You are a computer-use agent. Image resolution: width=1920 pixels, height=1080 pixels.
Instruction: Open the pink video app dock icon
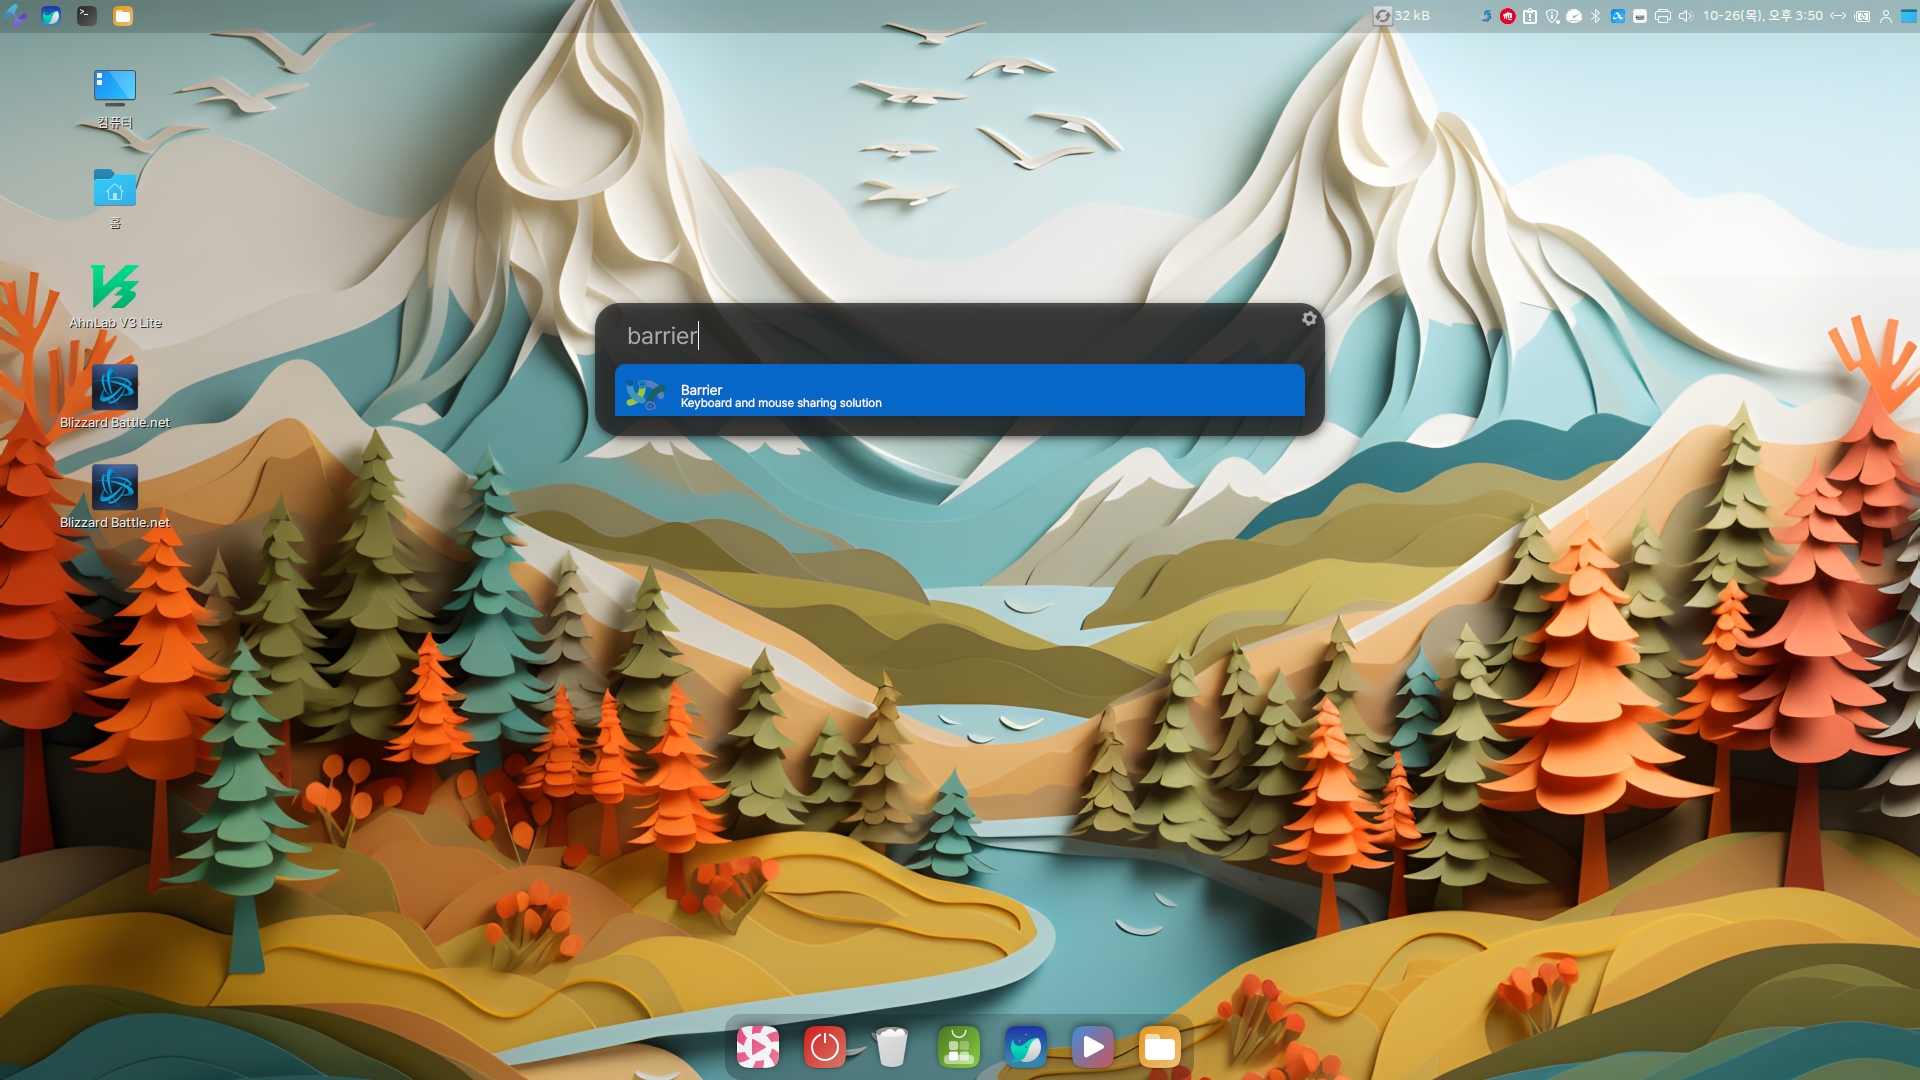click(x=757, y=1047)
